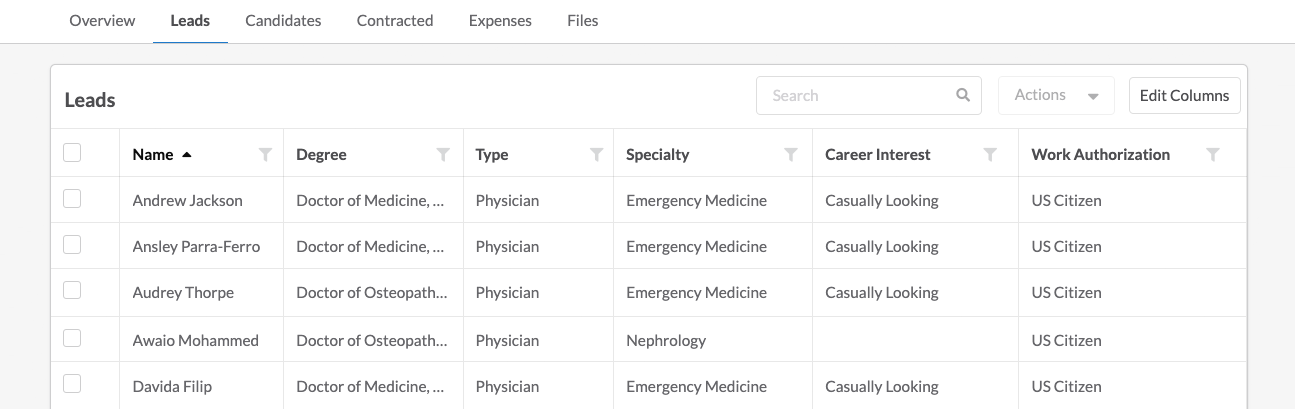The height and width of the screenshot is (409, 1295).
Task: Click the Career Interest filter funnel
Action: pyautogui.click(x=990, y=154)
